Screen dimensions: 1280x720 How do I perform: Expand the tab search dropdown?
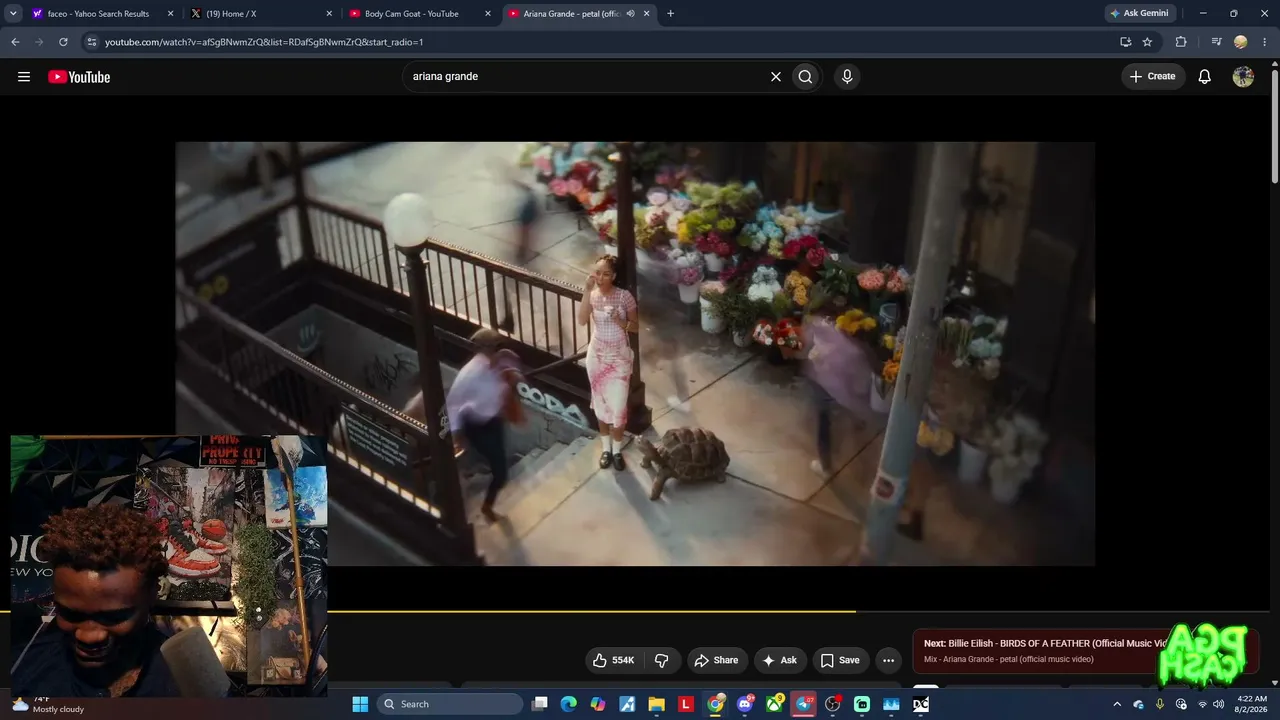[x=13, y=14]
